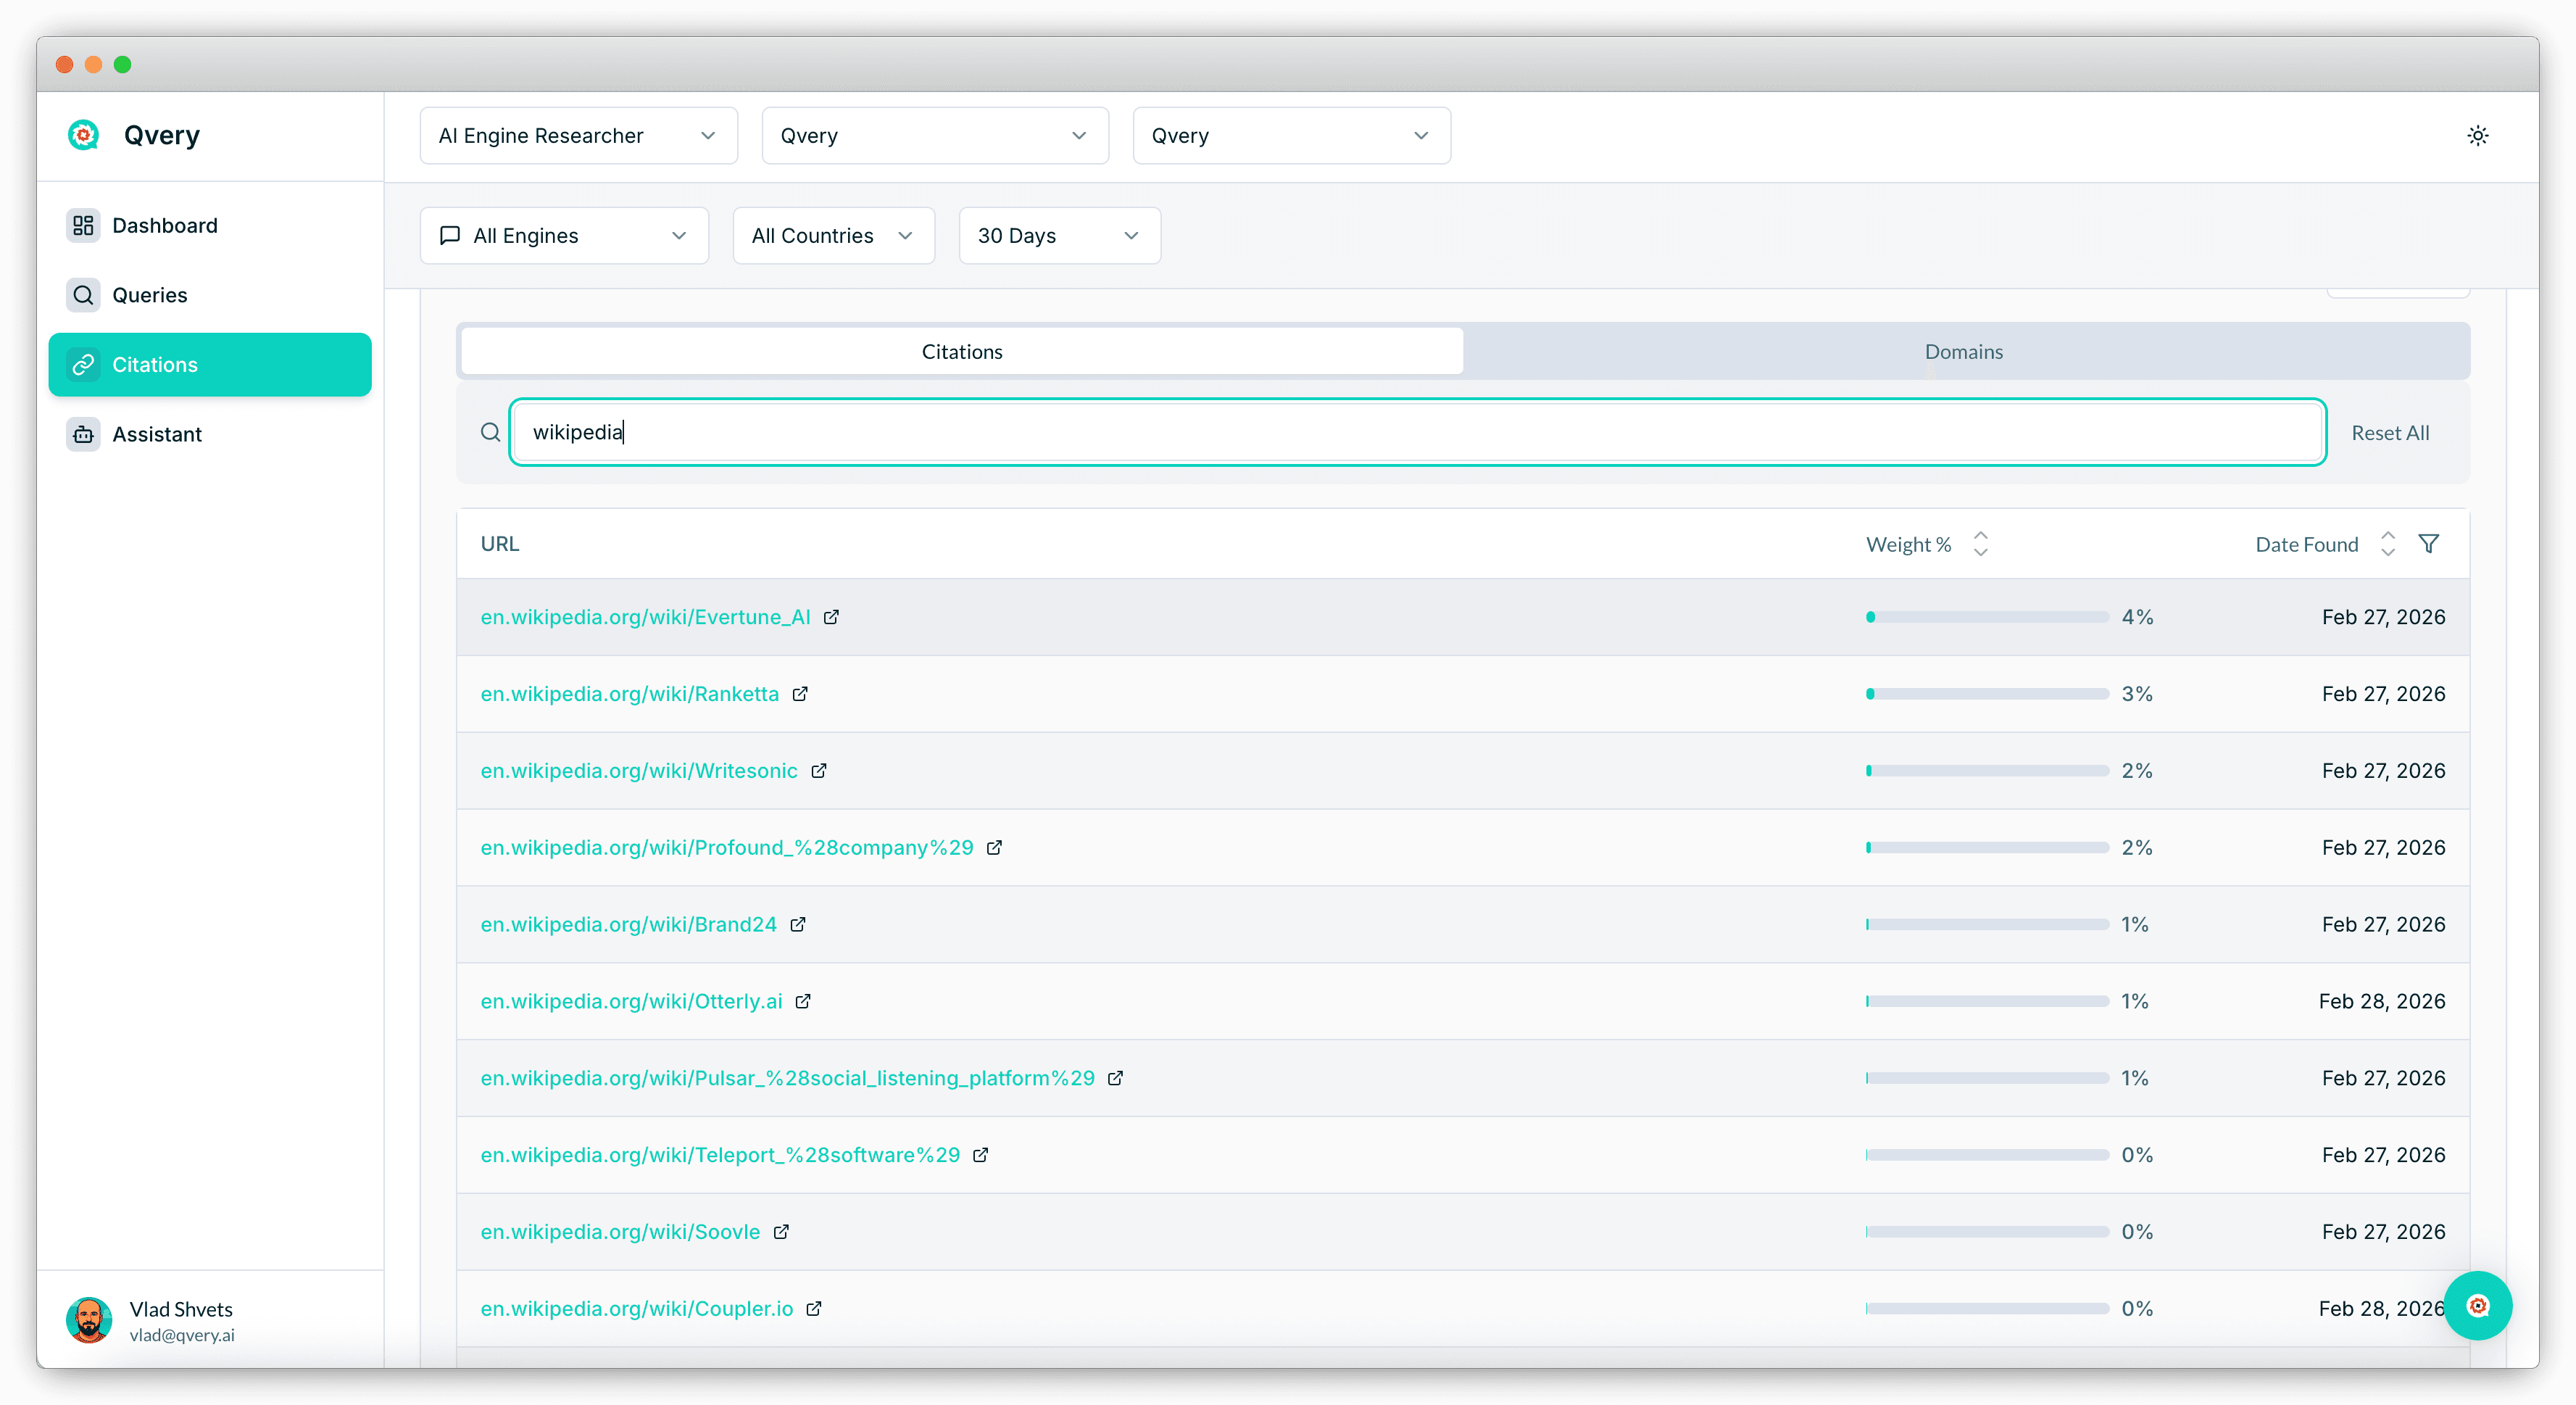The image size is (2576, 1405).
Task: Sort the table by Weight % arrows
Action: click(1980, 544)
